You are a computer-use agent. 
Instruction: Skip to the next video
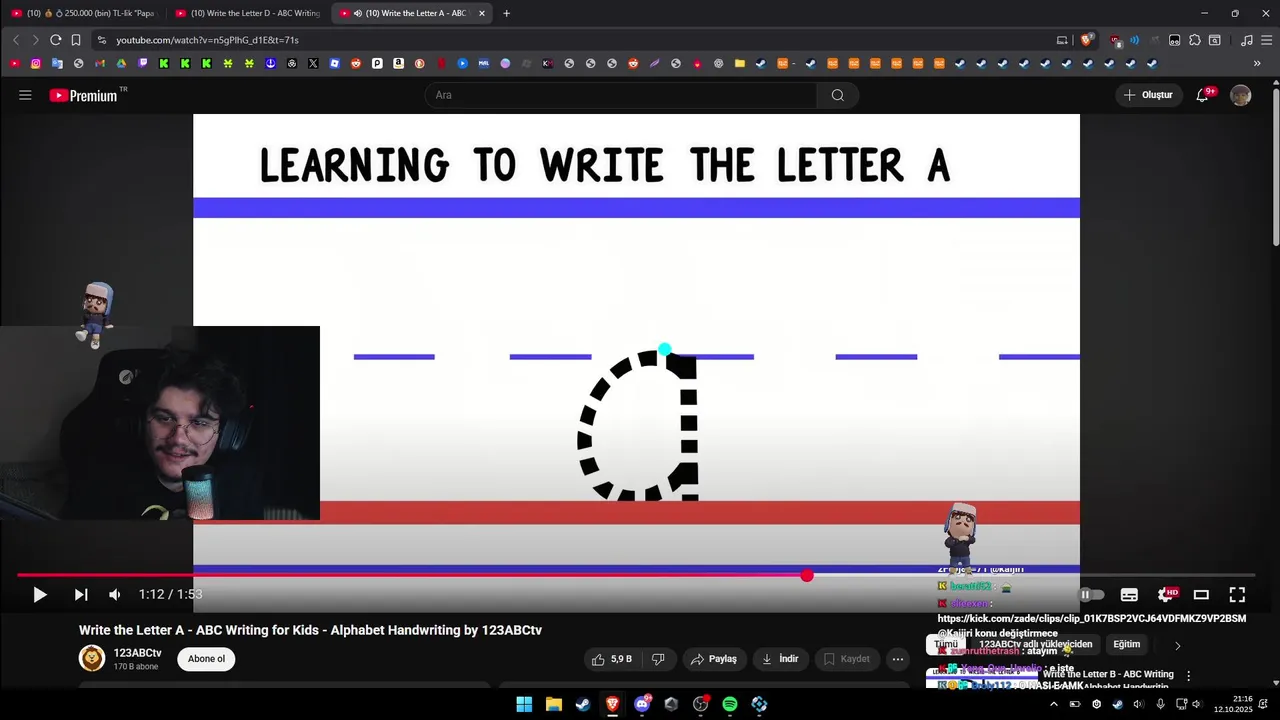coord(81,595)
